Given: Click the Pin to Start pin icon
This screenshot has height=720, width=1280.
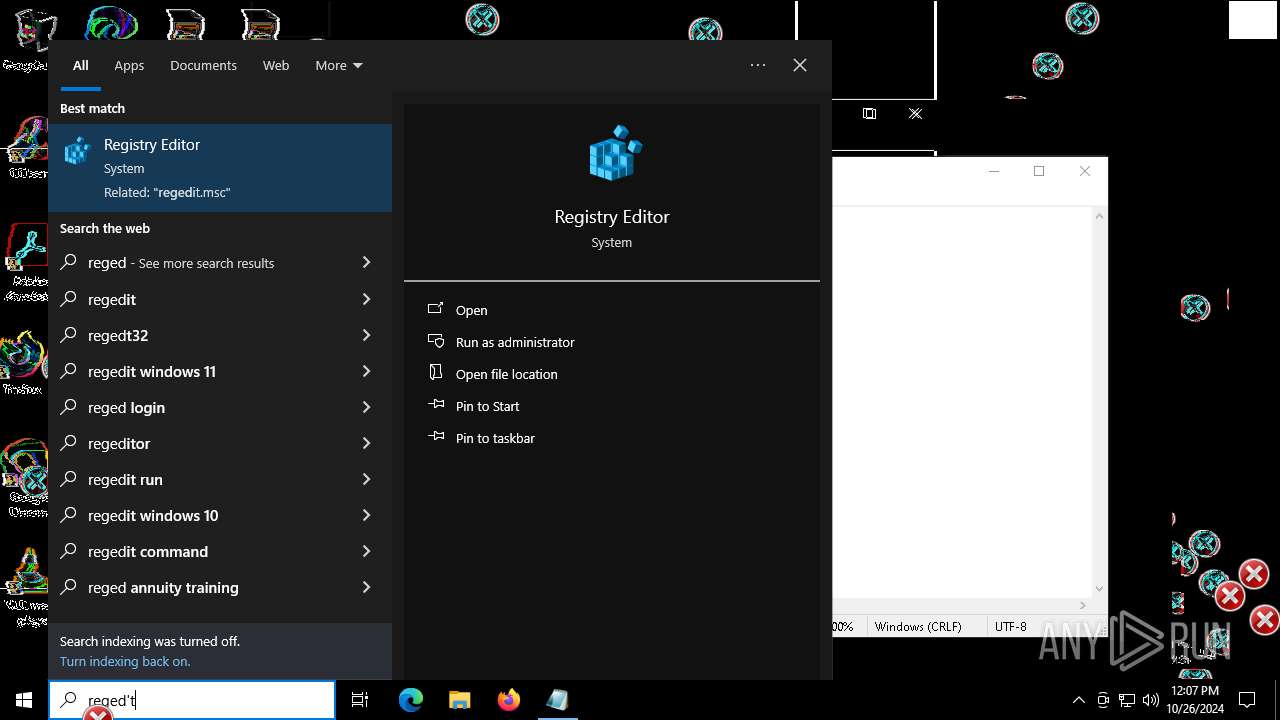Looking at the screenshot, I should 436,406.
